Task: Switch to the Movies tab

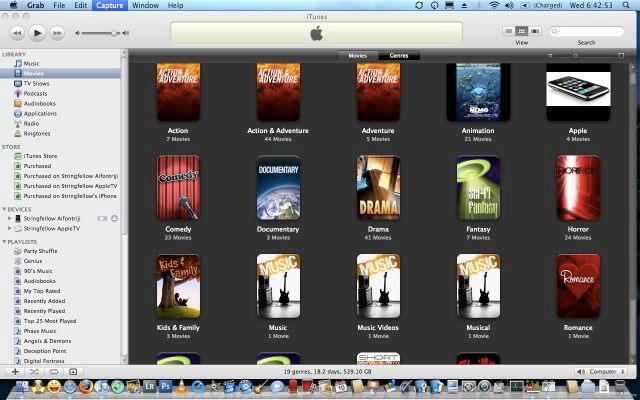Action: (357, 55)
